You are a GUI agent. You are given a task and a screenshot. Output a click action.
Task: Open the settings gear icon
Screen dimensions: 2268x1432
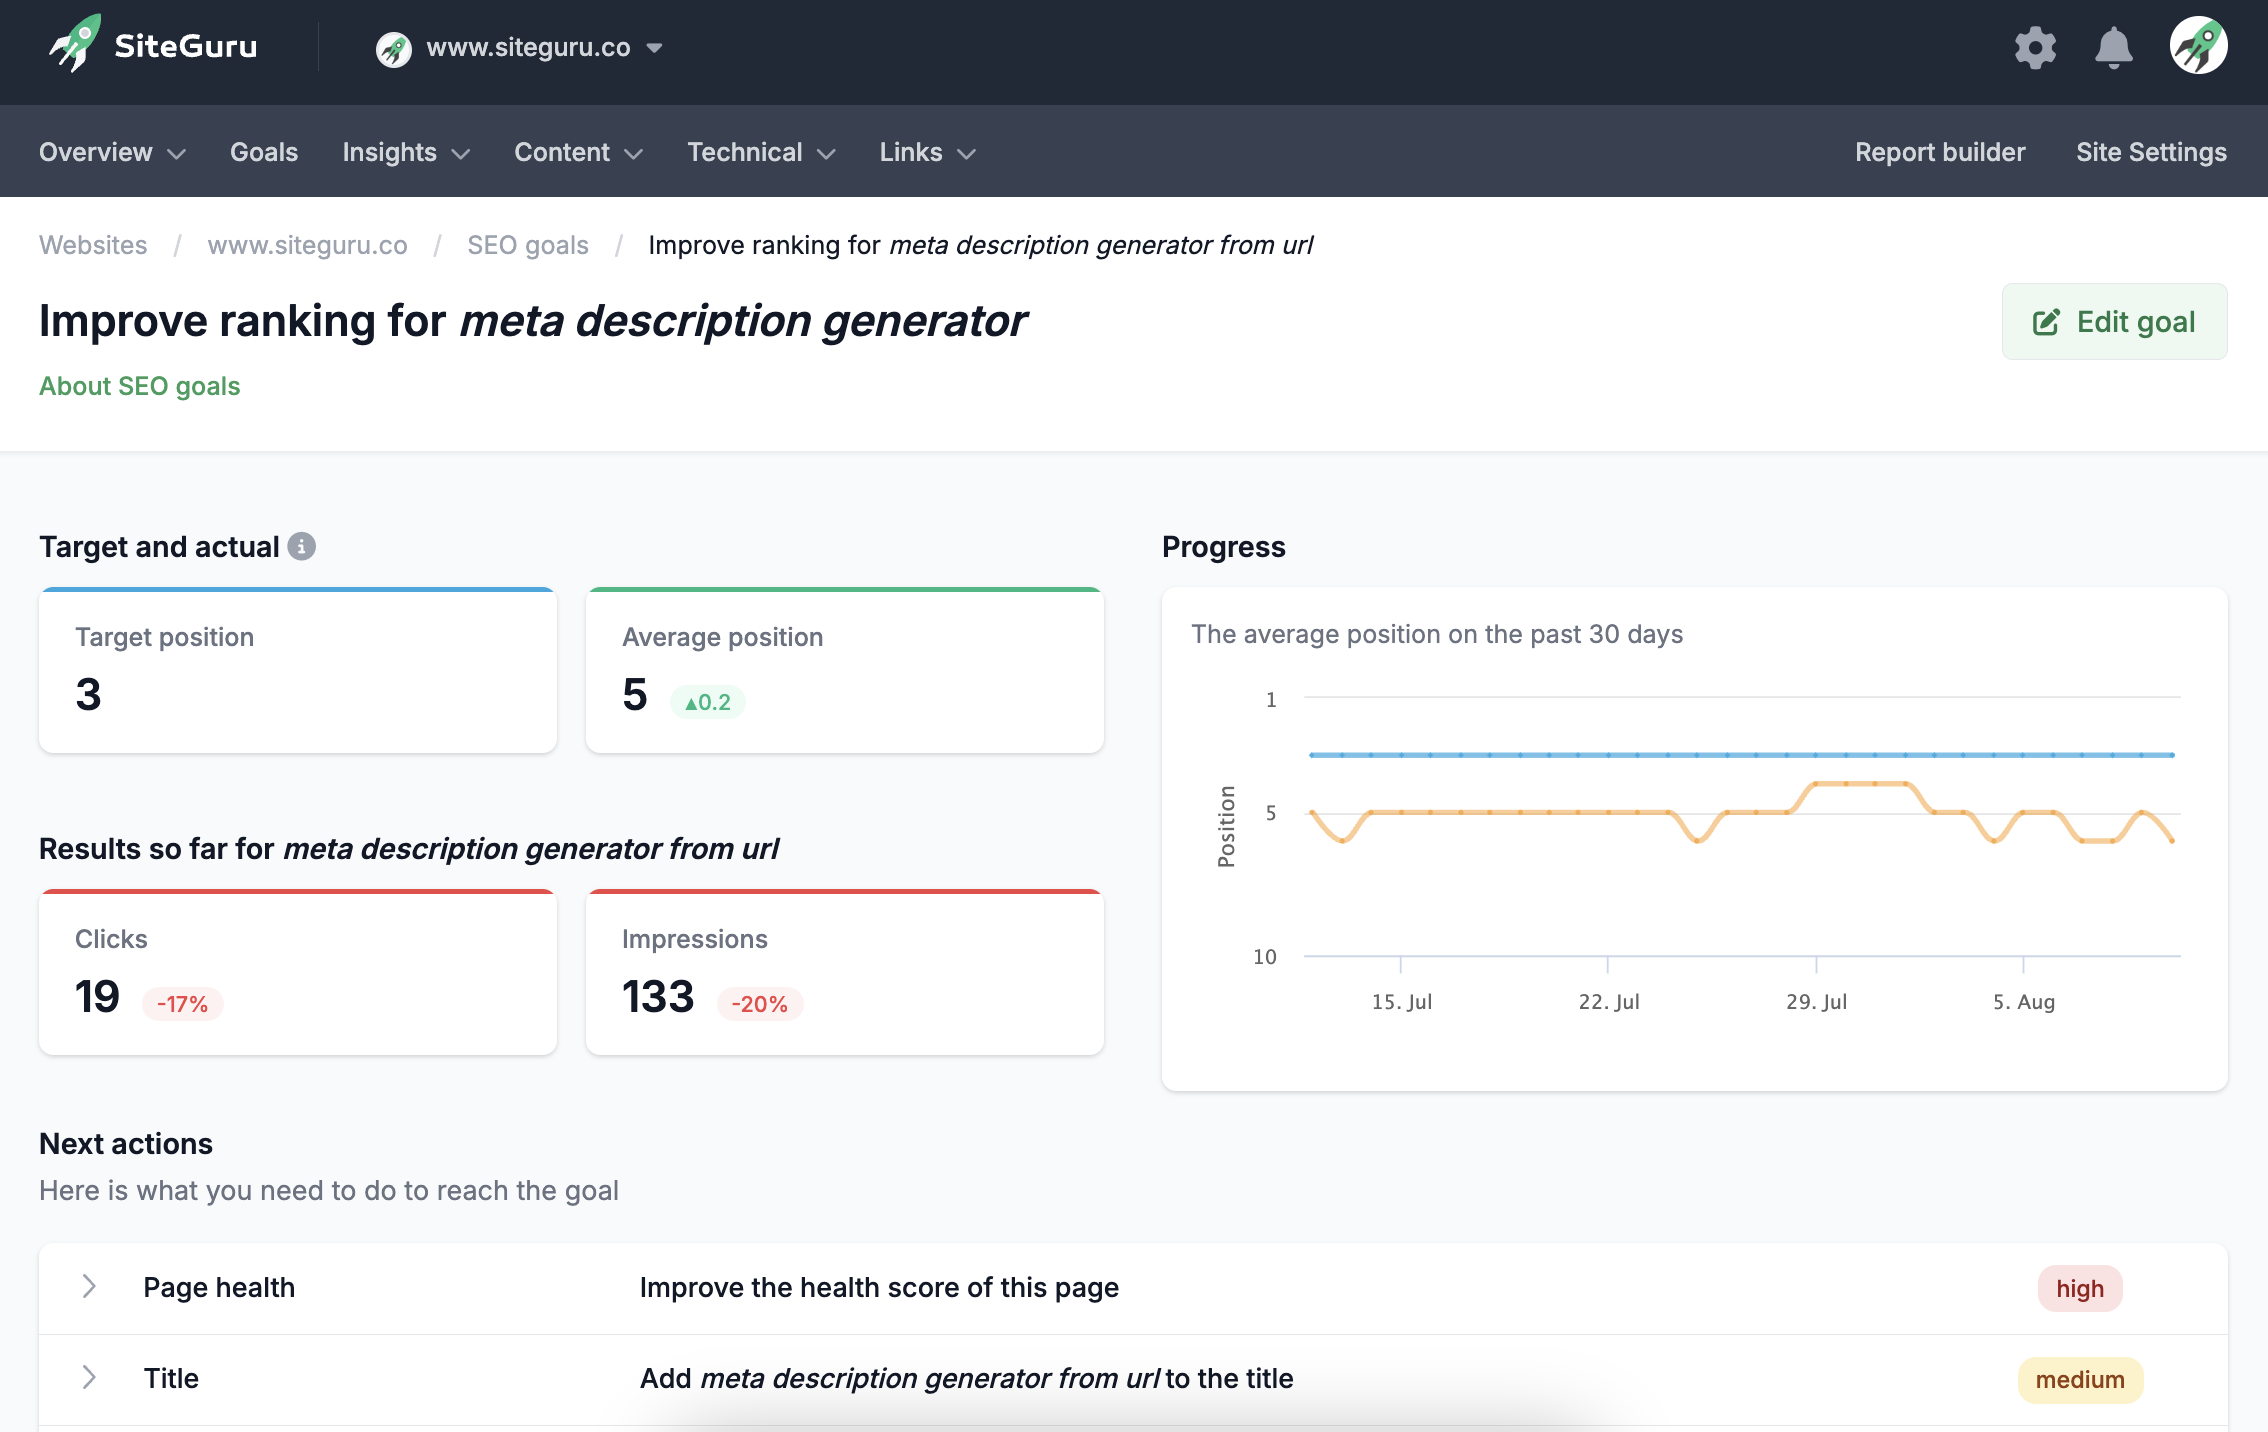(x=2035, y=47)
